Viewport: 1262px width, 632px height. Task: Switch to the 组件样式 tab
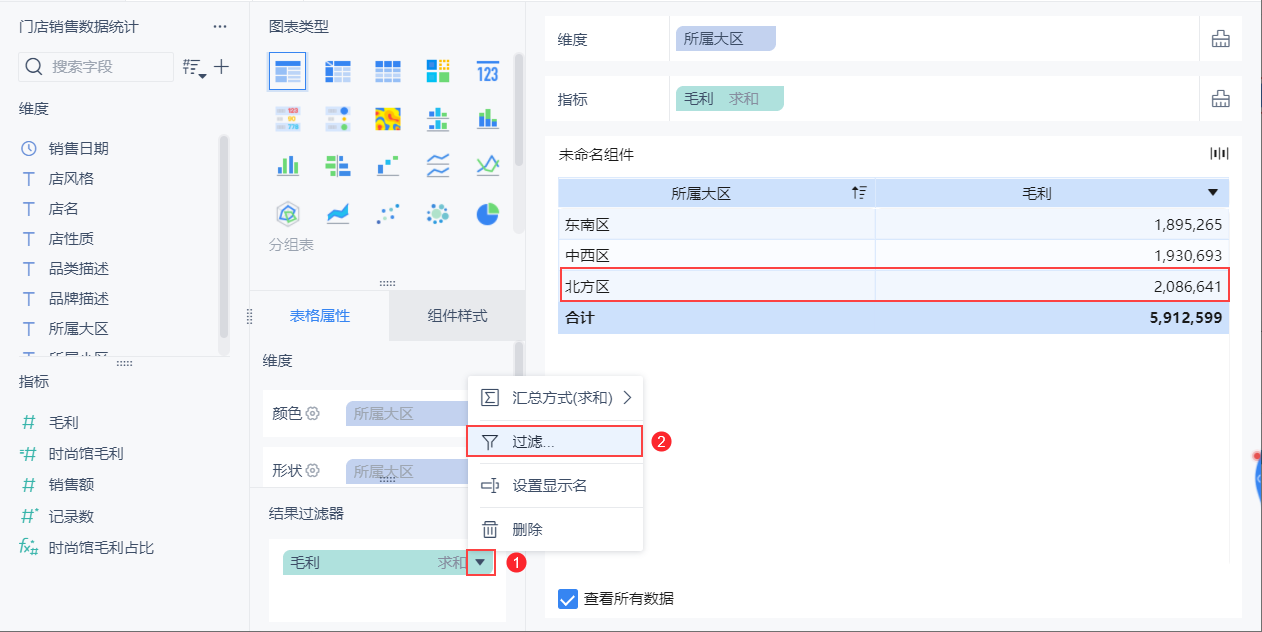pyautogui.click(x=457, y=315)
